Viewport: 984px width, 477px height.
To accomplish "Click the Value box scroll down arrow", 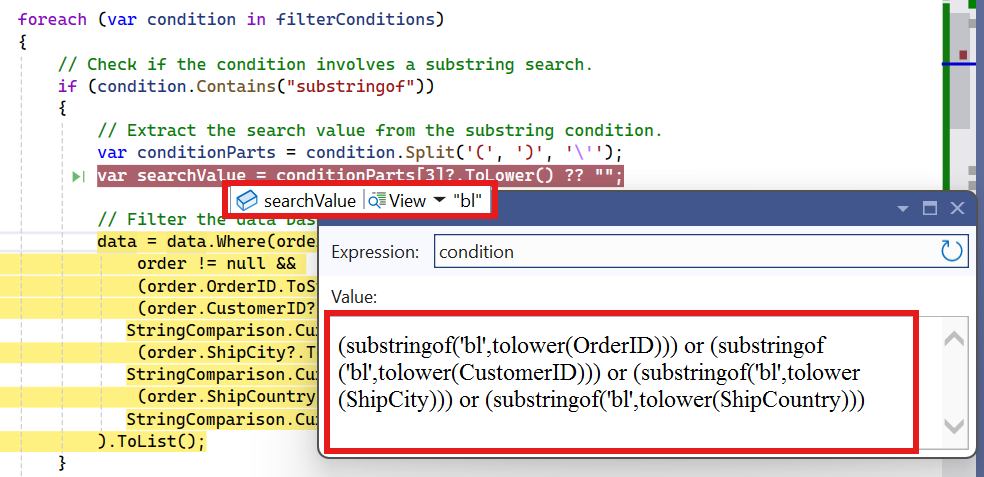I will pyautogui.click(x=954, y=427).
